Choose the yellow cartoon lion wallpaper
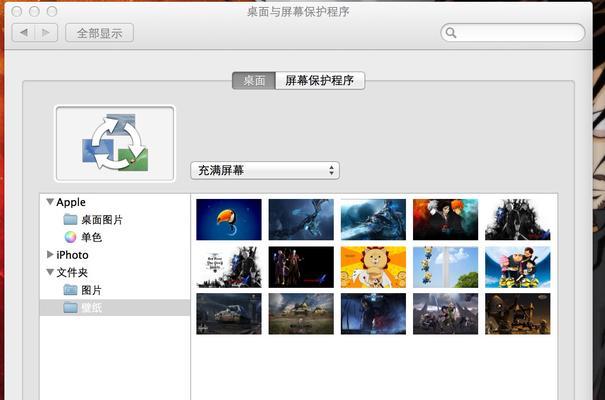The height and width of the screenshot is (400, 605). 373,267
